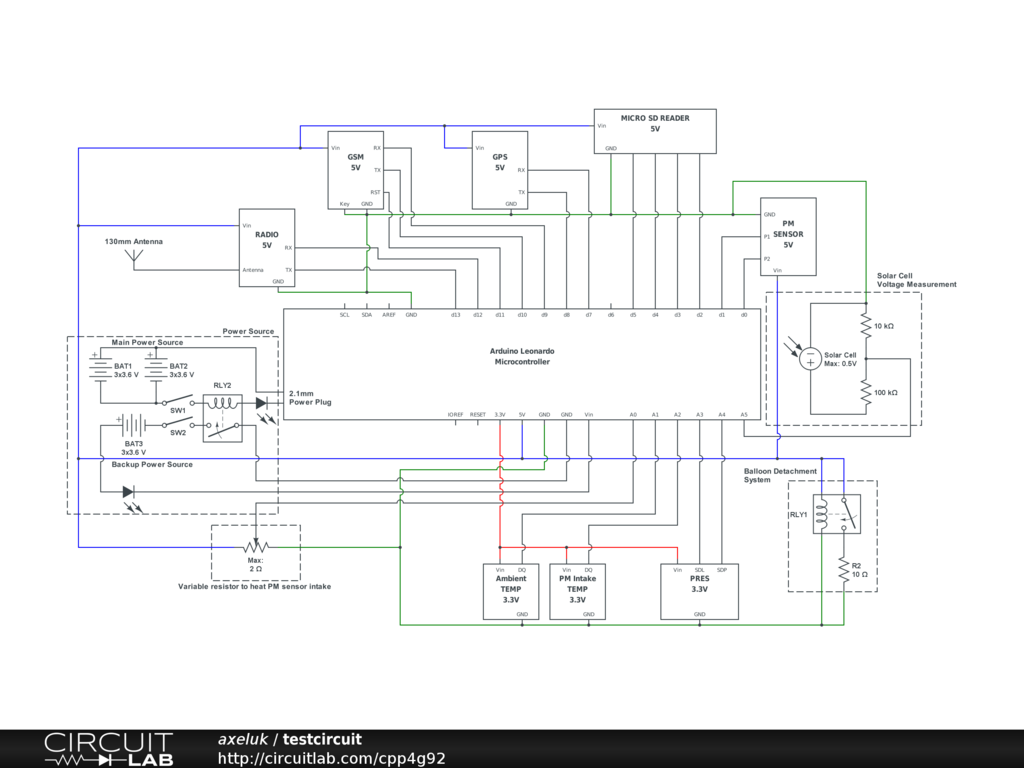The width and height of the screenshot is (1024, 768).
Task: Select the BAT1 battery symbol
Action: pyautogui.click(x=100, y=368)
